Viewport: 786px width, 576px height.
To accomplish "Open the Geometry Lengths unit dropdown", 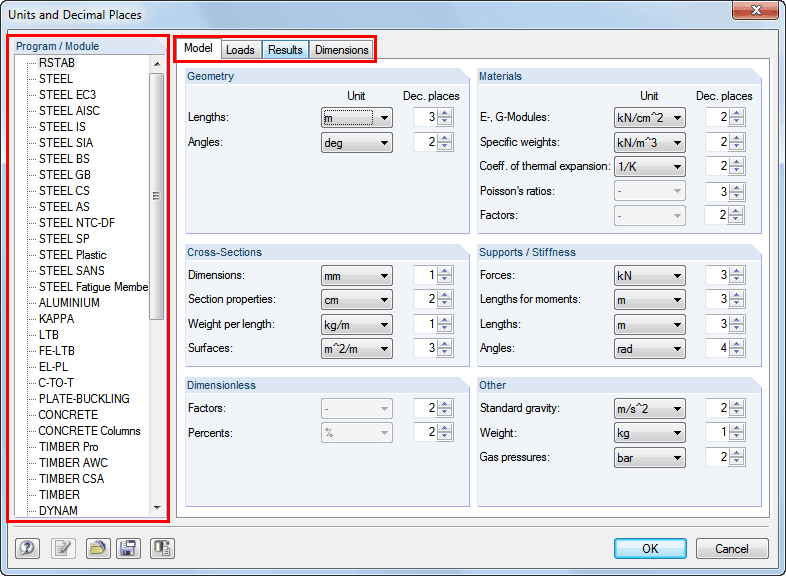I will pos(356,118).
